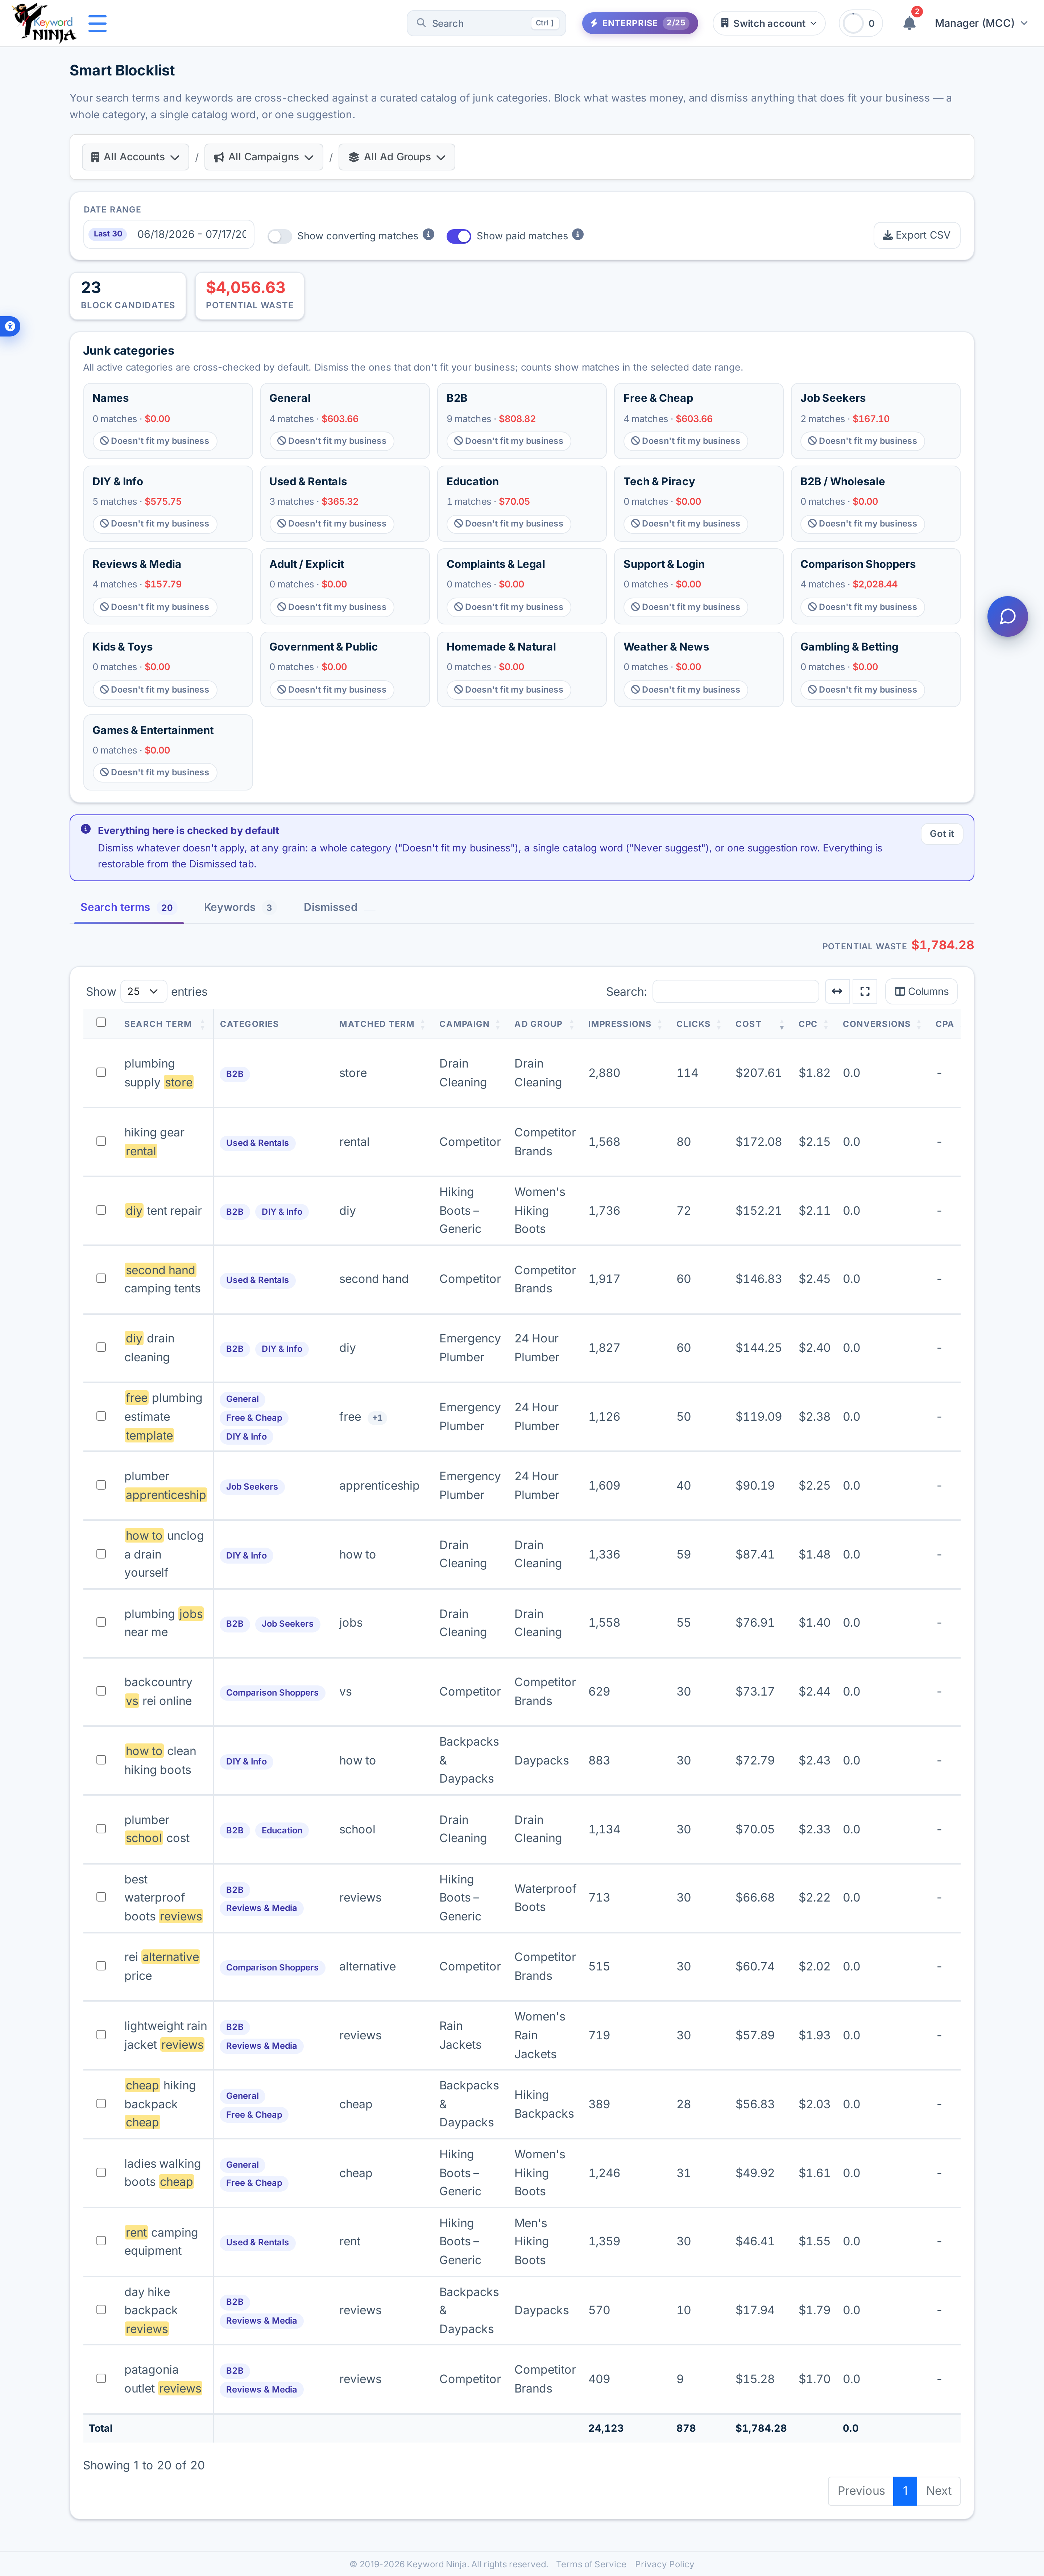This screenshot has width=1044, height=2576.
Task: Open the All Ad Groups dropdown
Action: tap(397, 157)
